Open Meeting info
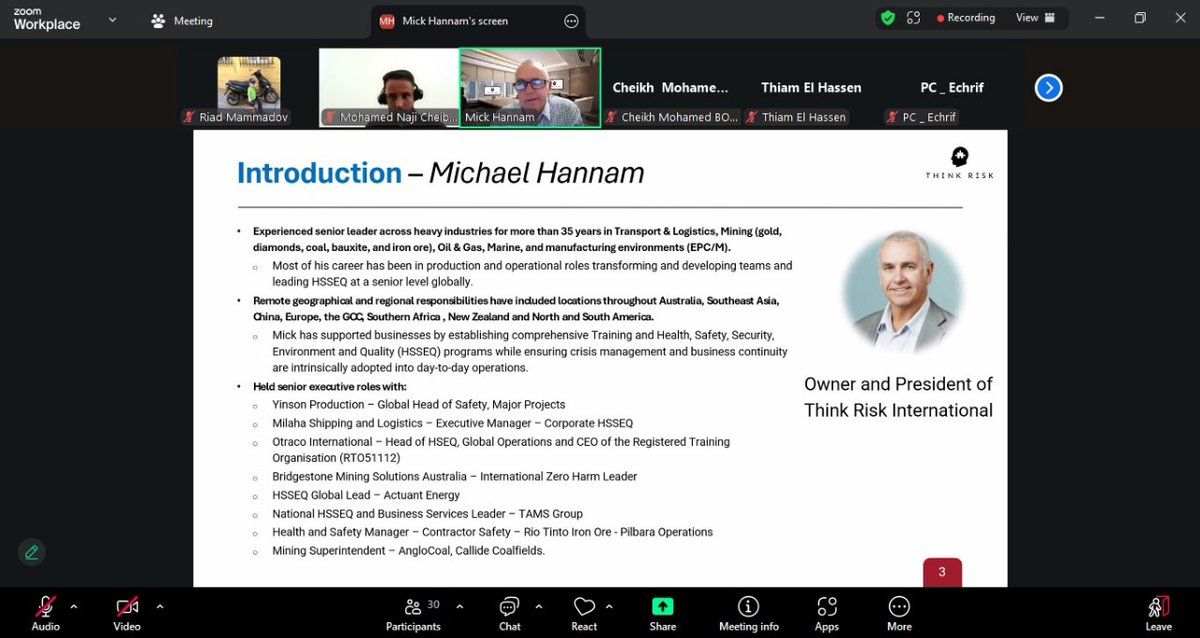 748,611
